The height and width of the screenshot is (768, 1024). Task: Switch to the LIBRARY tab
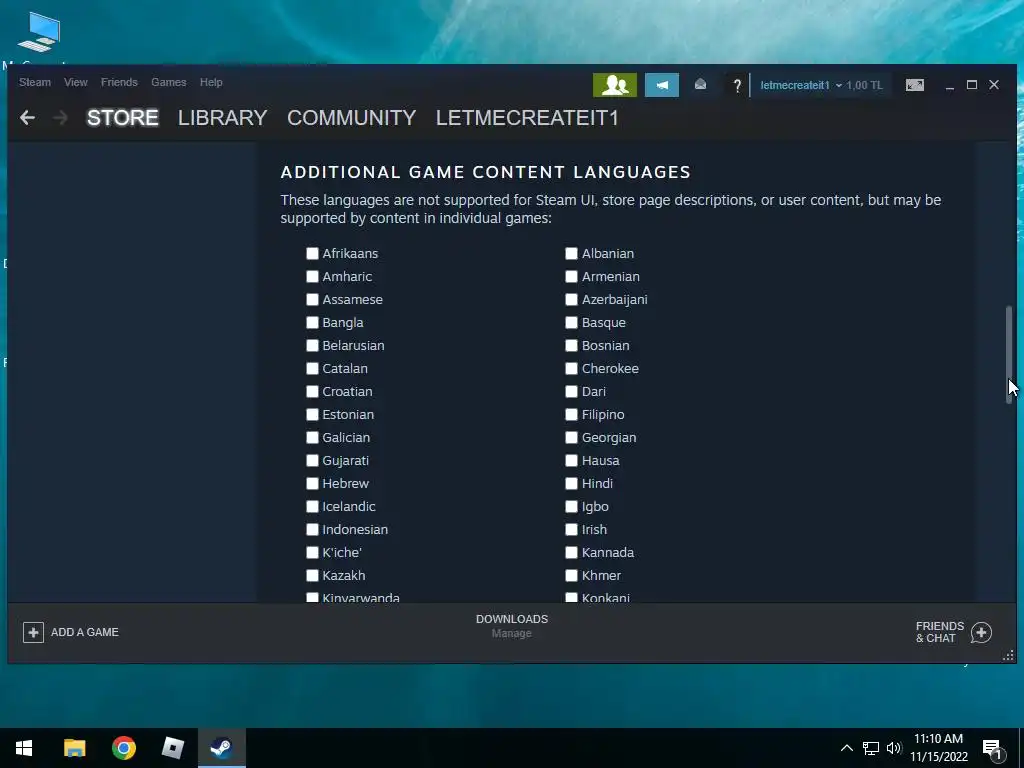coord(223,118)
